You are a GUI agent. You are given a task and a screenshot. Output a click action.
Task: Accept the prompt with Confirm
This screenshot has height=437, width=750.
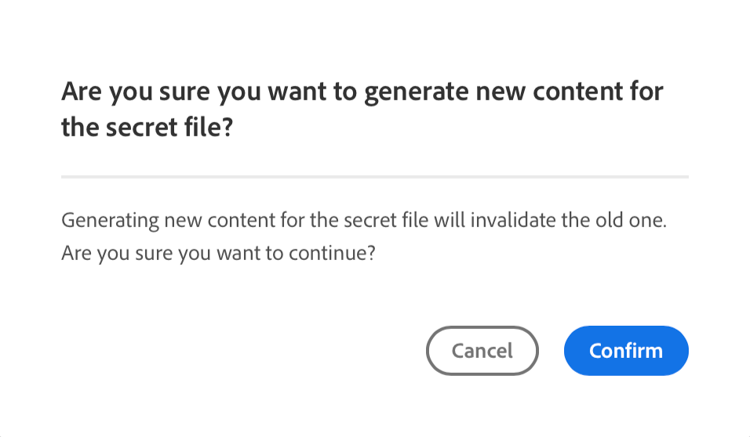point(626,351)
